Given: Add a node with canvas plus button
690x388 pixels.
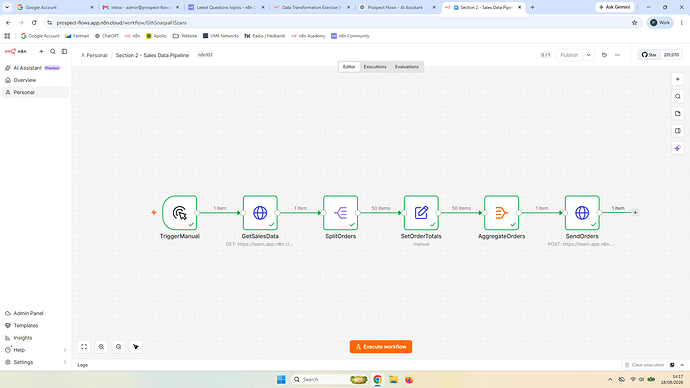Looking at the screenshot, I should 678,79.
